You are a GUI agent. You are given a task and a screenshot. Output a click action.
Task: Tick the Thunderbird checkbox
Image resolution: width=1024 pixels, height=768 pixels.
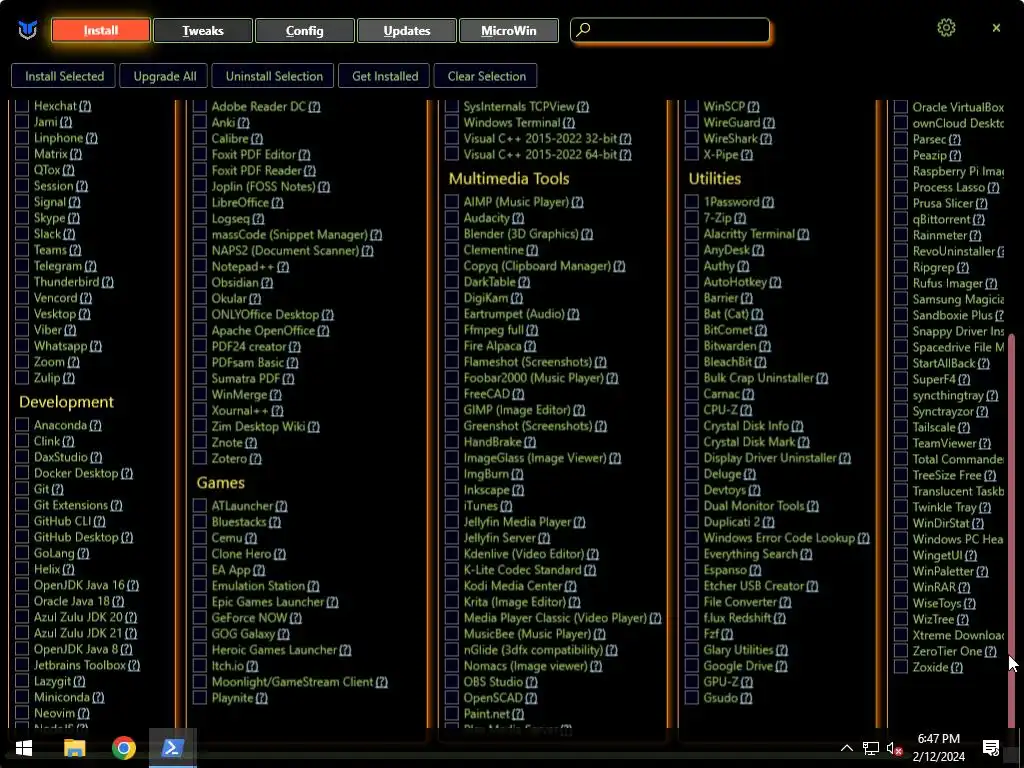[22, 282]
